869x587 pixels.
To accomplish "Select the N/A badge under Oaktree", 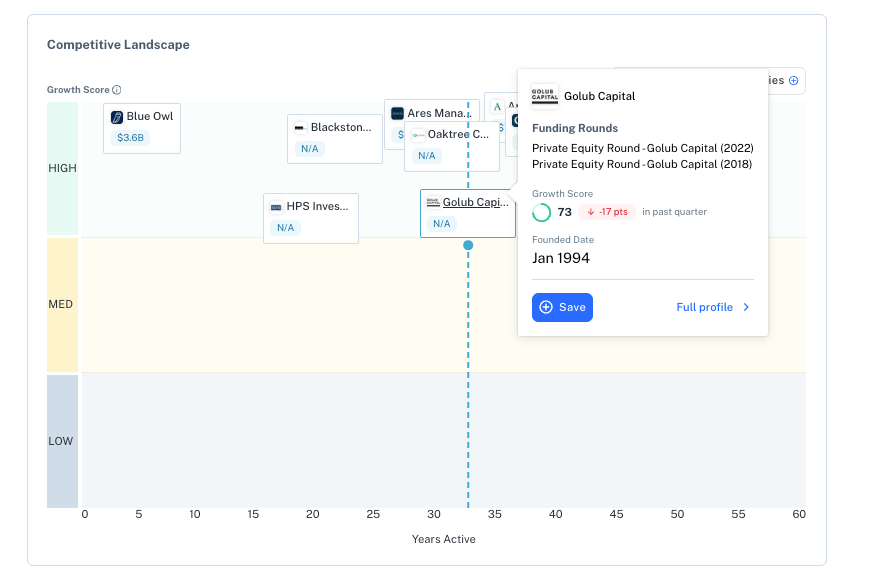I will tap(427, 156).
